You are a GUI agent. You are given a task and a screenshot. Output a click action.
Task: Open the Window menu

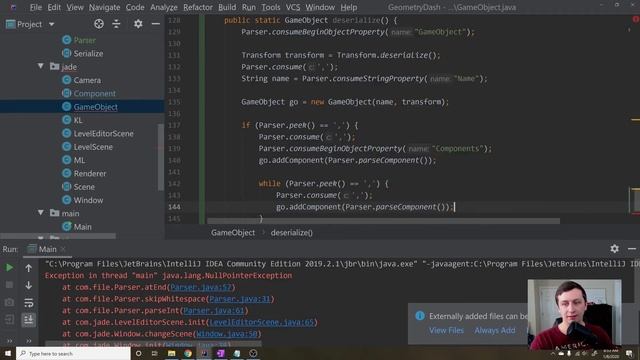point(320,7)
